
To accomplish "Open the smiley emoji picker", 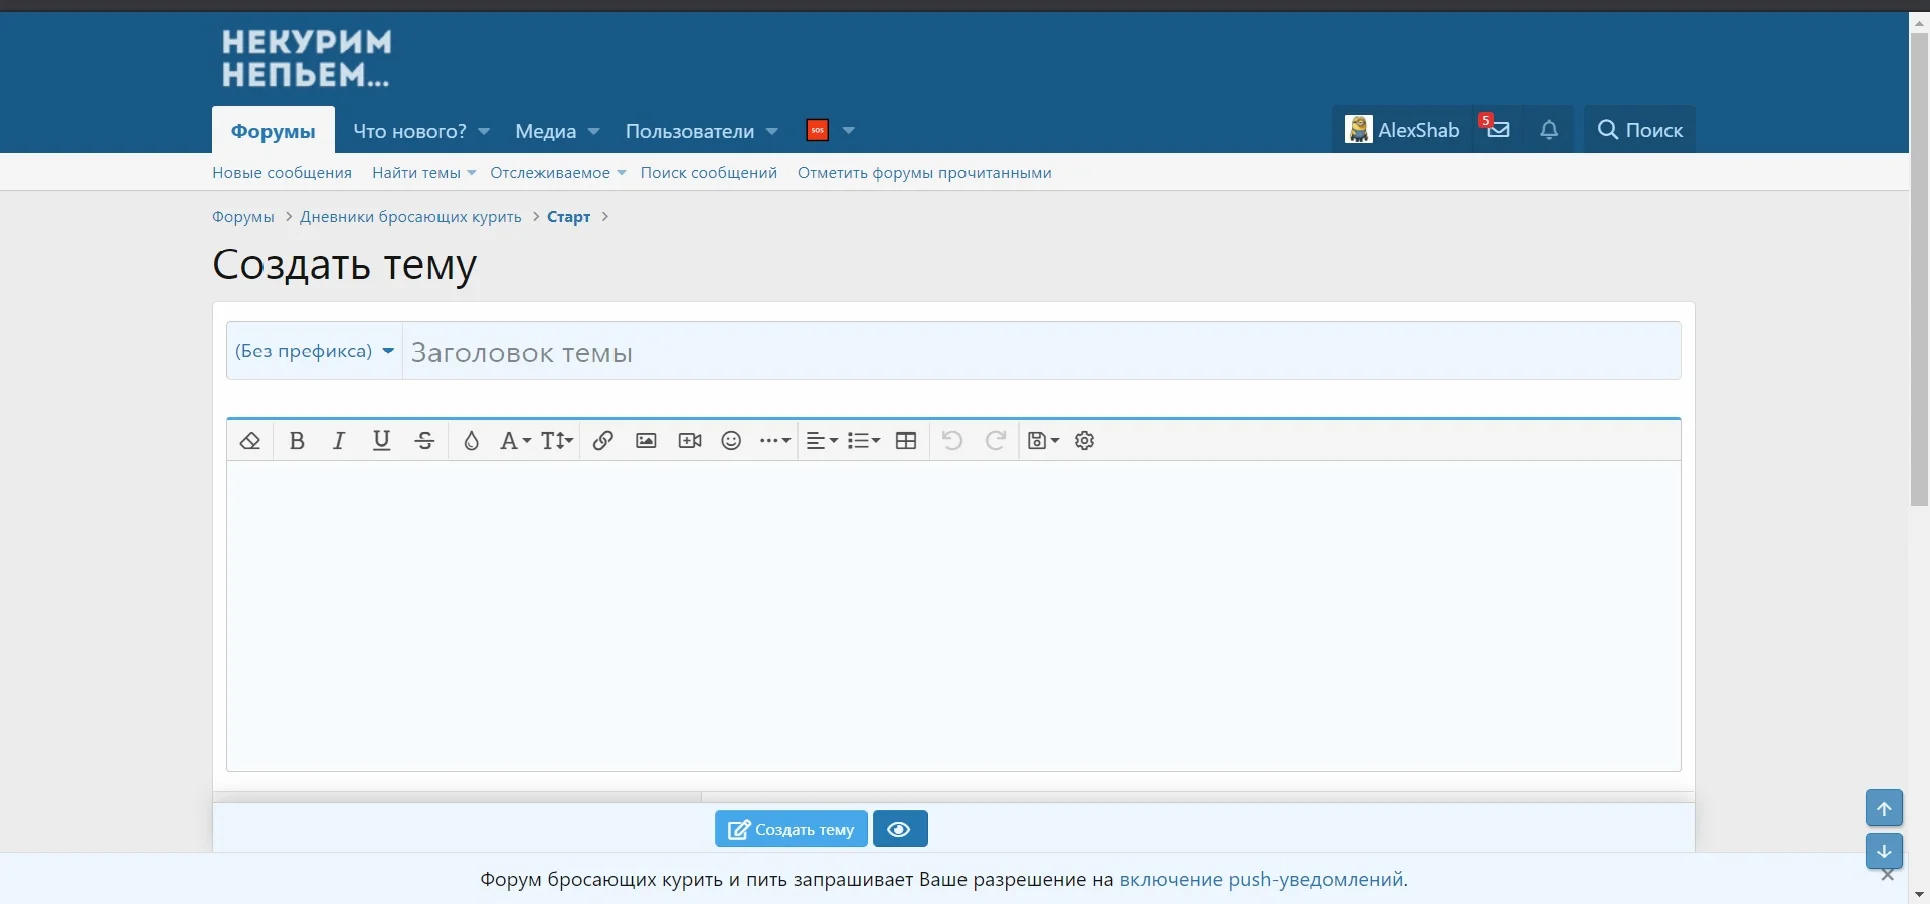I will (731, 441).
